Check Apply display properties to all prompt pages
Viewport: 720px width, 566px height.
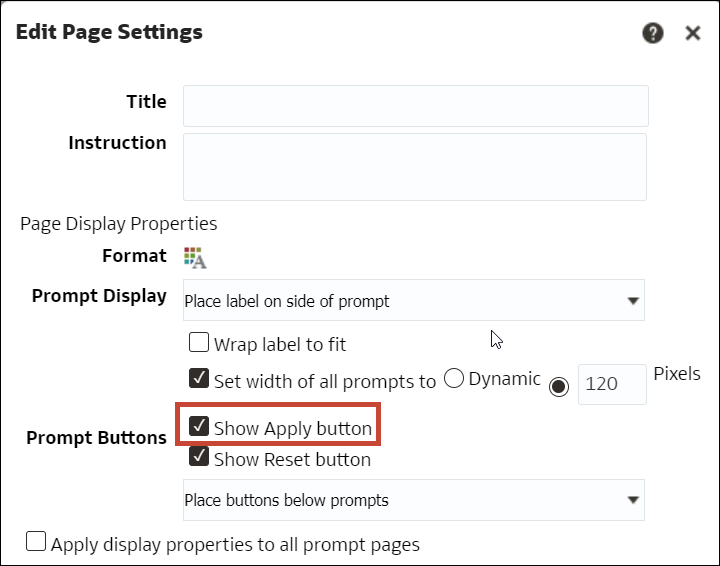pyautogui.click(x=36, y=542)
